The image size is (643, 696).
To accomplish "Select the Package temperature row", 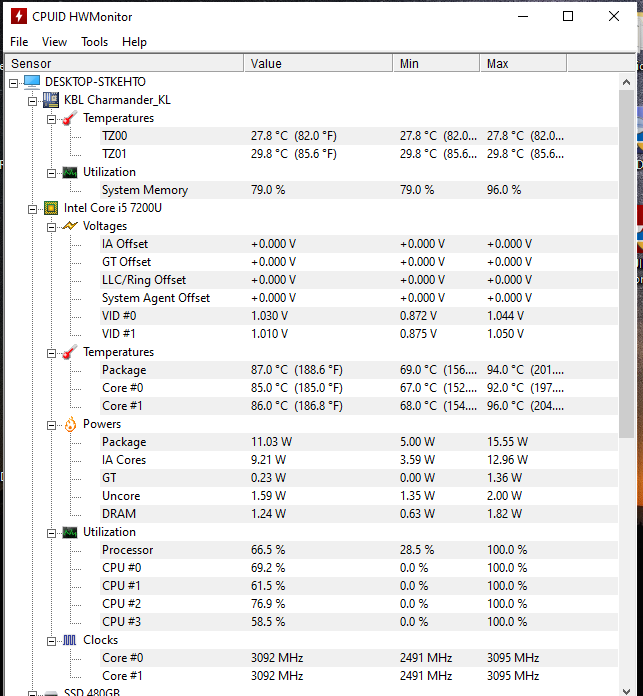I will [x=359, y=370].
